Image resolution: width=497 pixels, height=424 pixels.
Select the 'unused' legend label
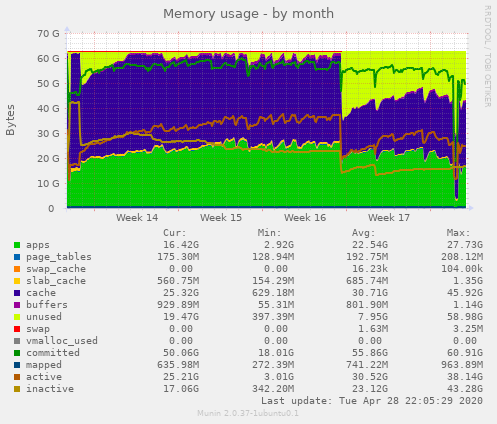tap(44, 317)
